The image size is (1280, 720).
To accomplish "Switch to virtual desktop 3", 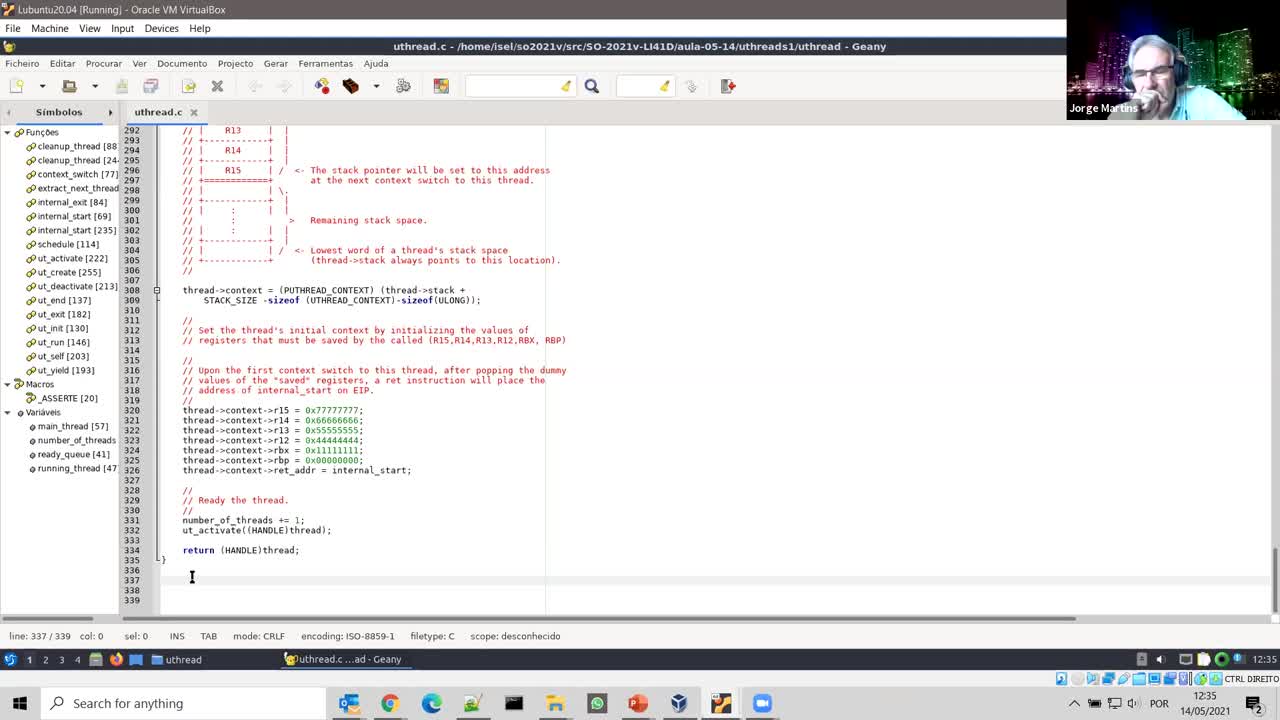I will click(x=61, y=660).
